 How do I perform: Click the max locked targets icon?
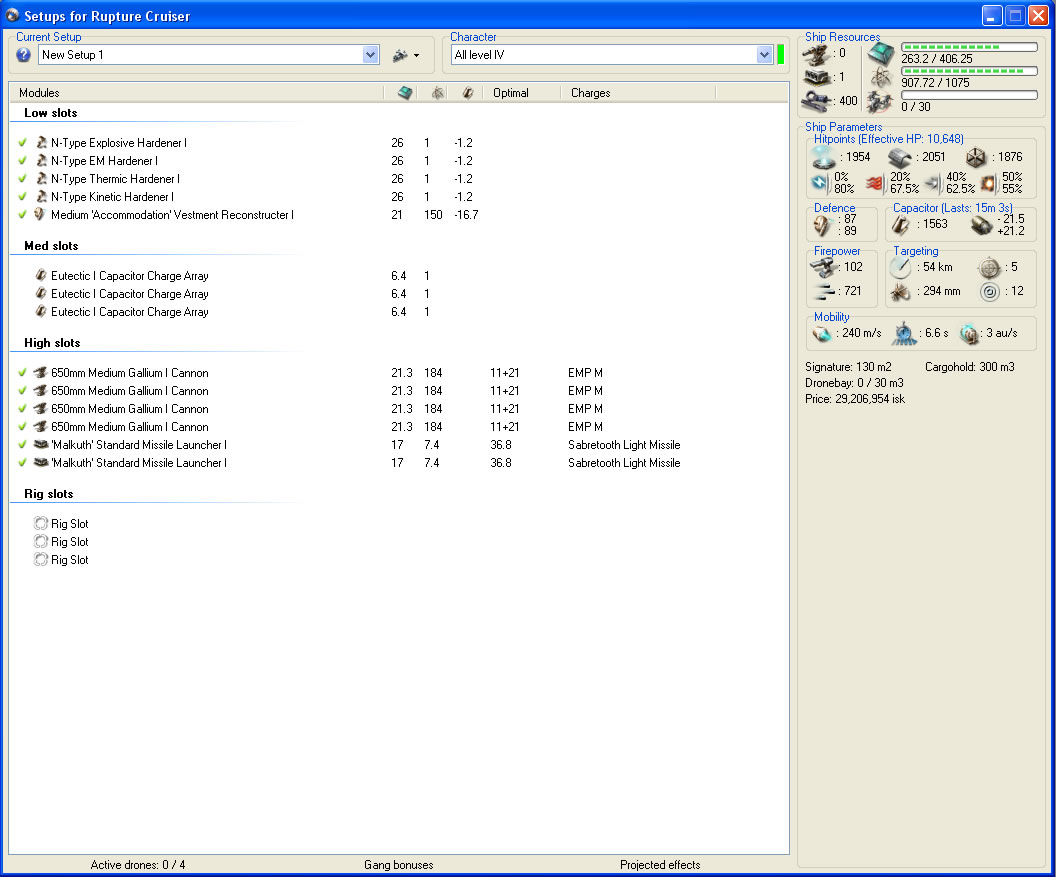989,268
